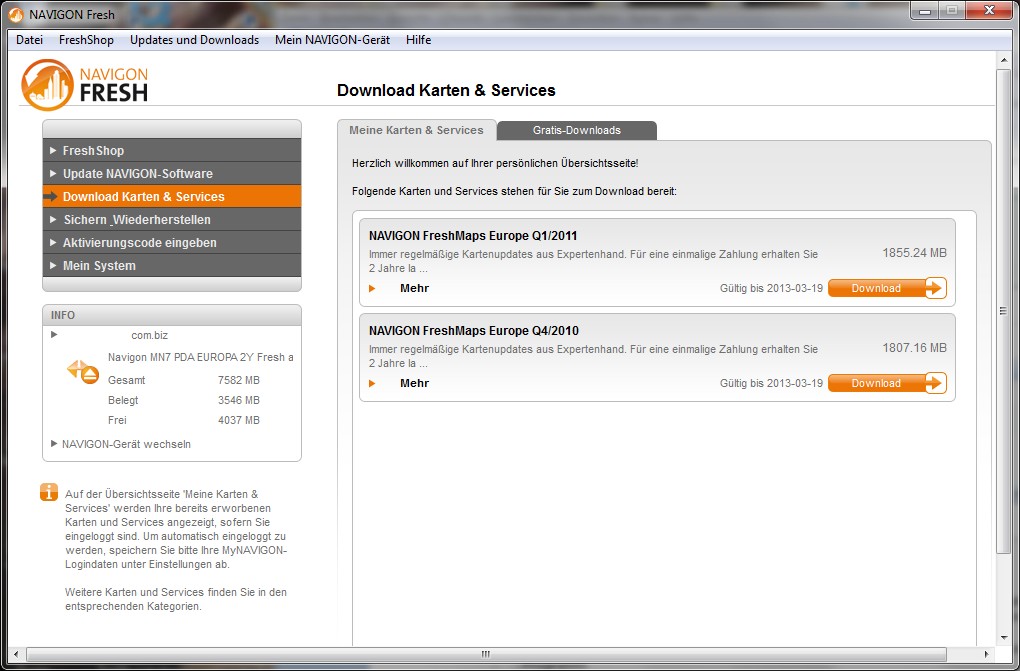
Task: Click the vertical scrollbar up arrow
Action: 1003,59
